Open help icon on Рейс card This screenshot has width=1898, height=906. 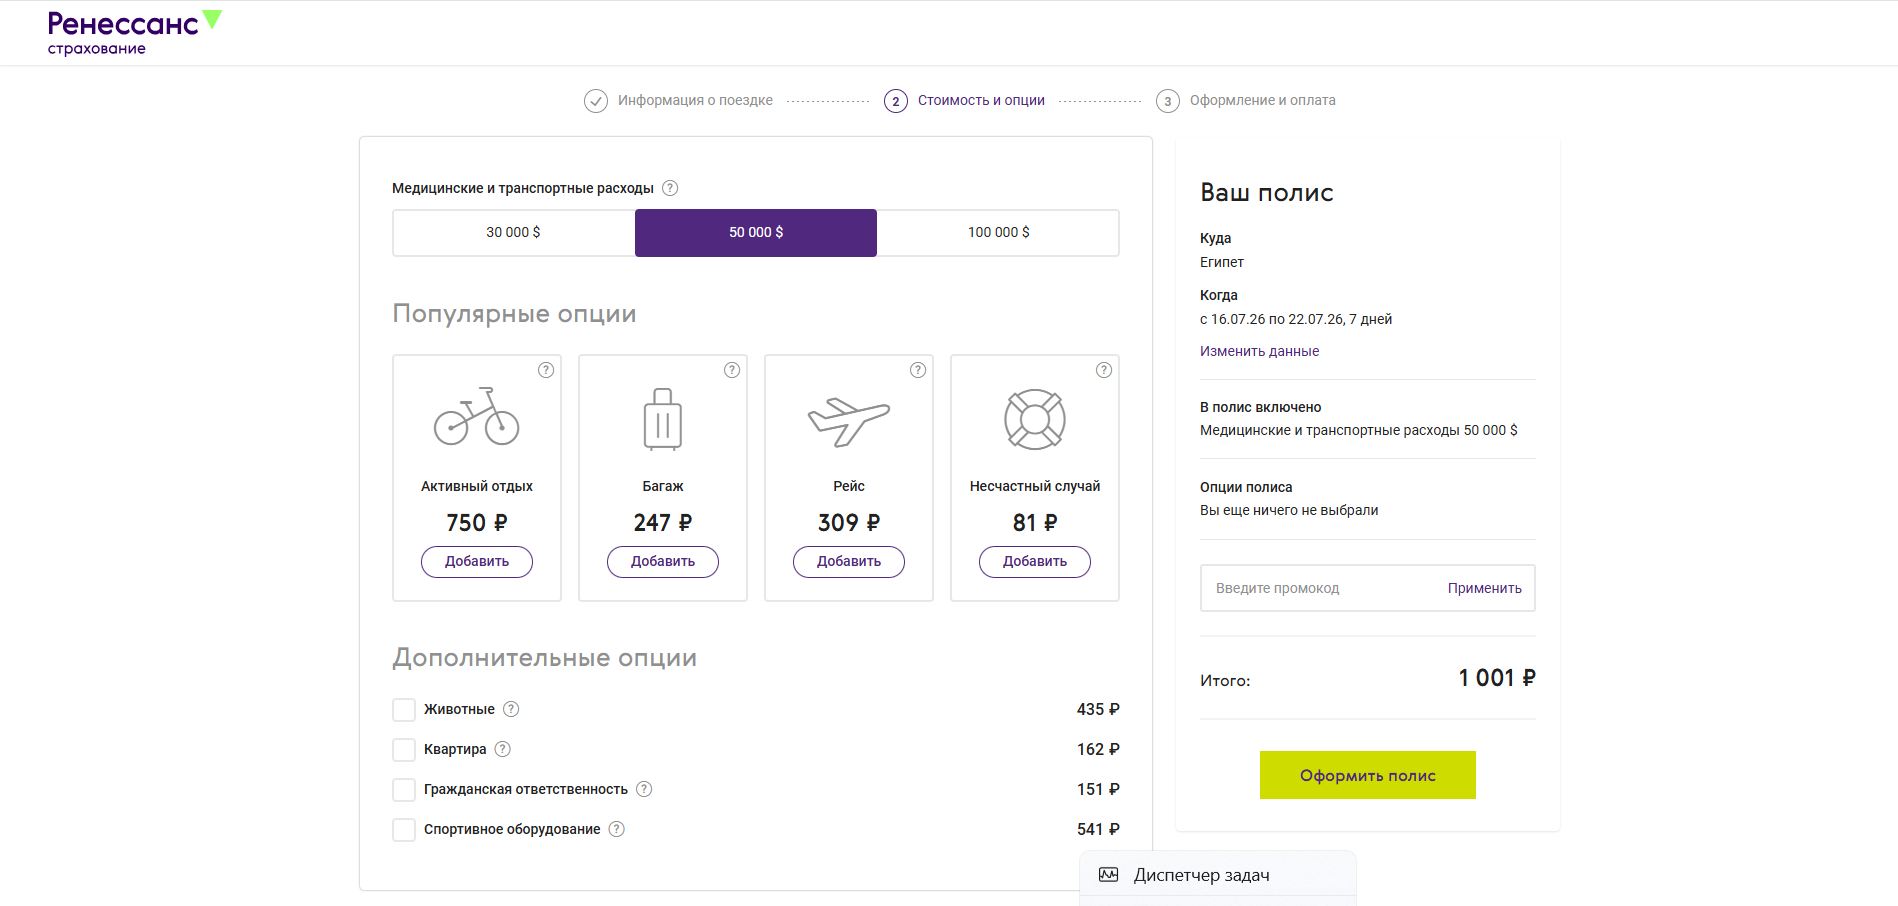[x=918, y=370]
